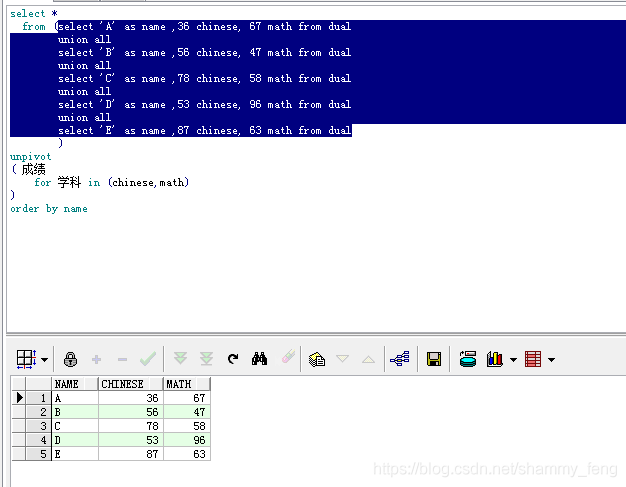
Task: Click the grid select-mode icon
Action: tap(27, 359)
